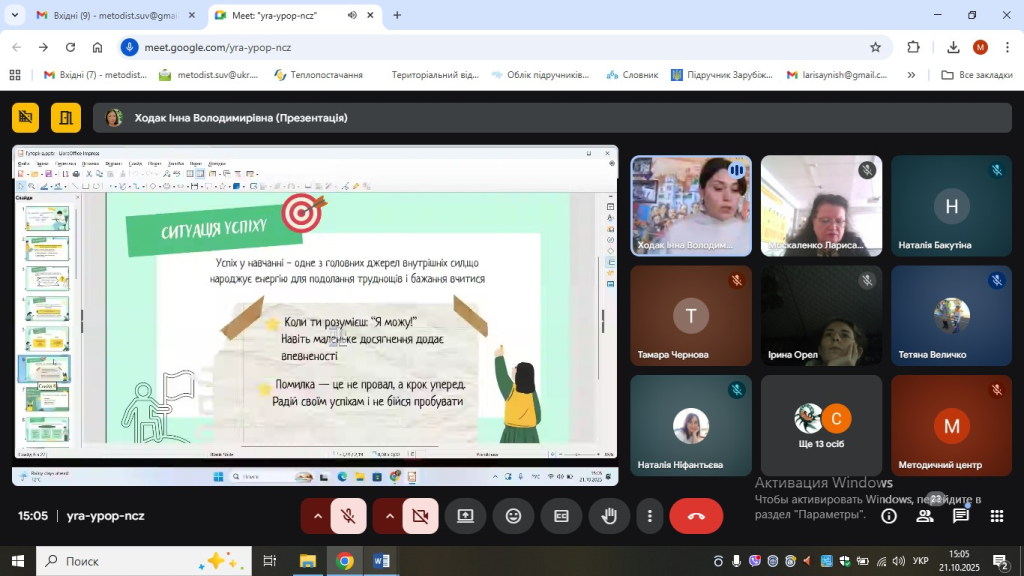Click the Windows taskbar Поиск search box
1024x576 pixels.
click(x=142, y=561)
